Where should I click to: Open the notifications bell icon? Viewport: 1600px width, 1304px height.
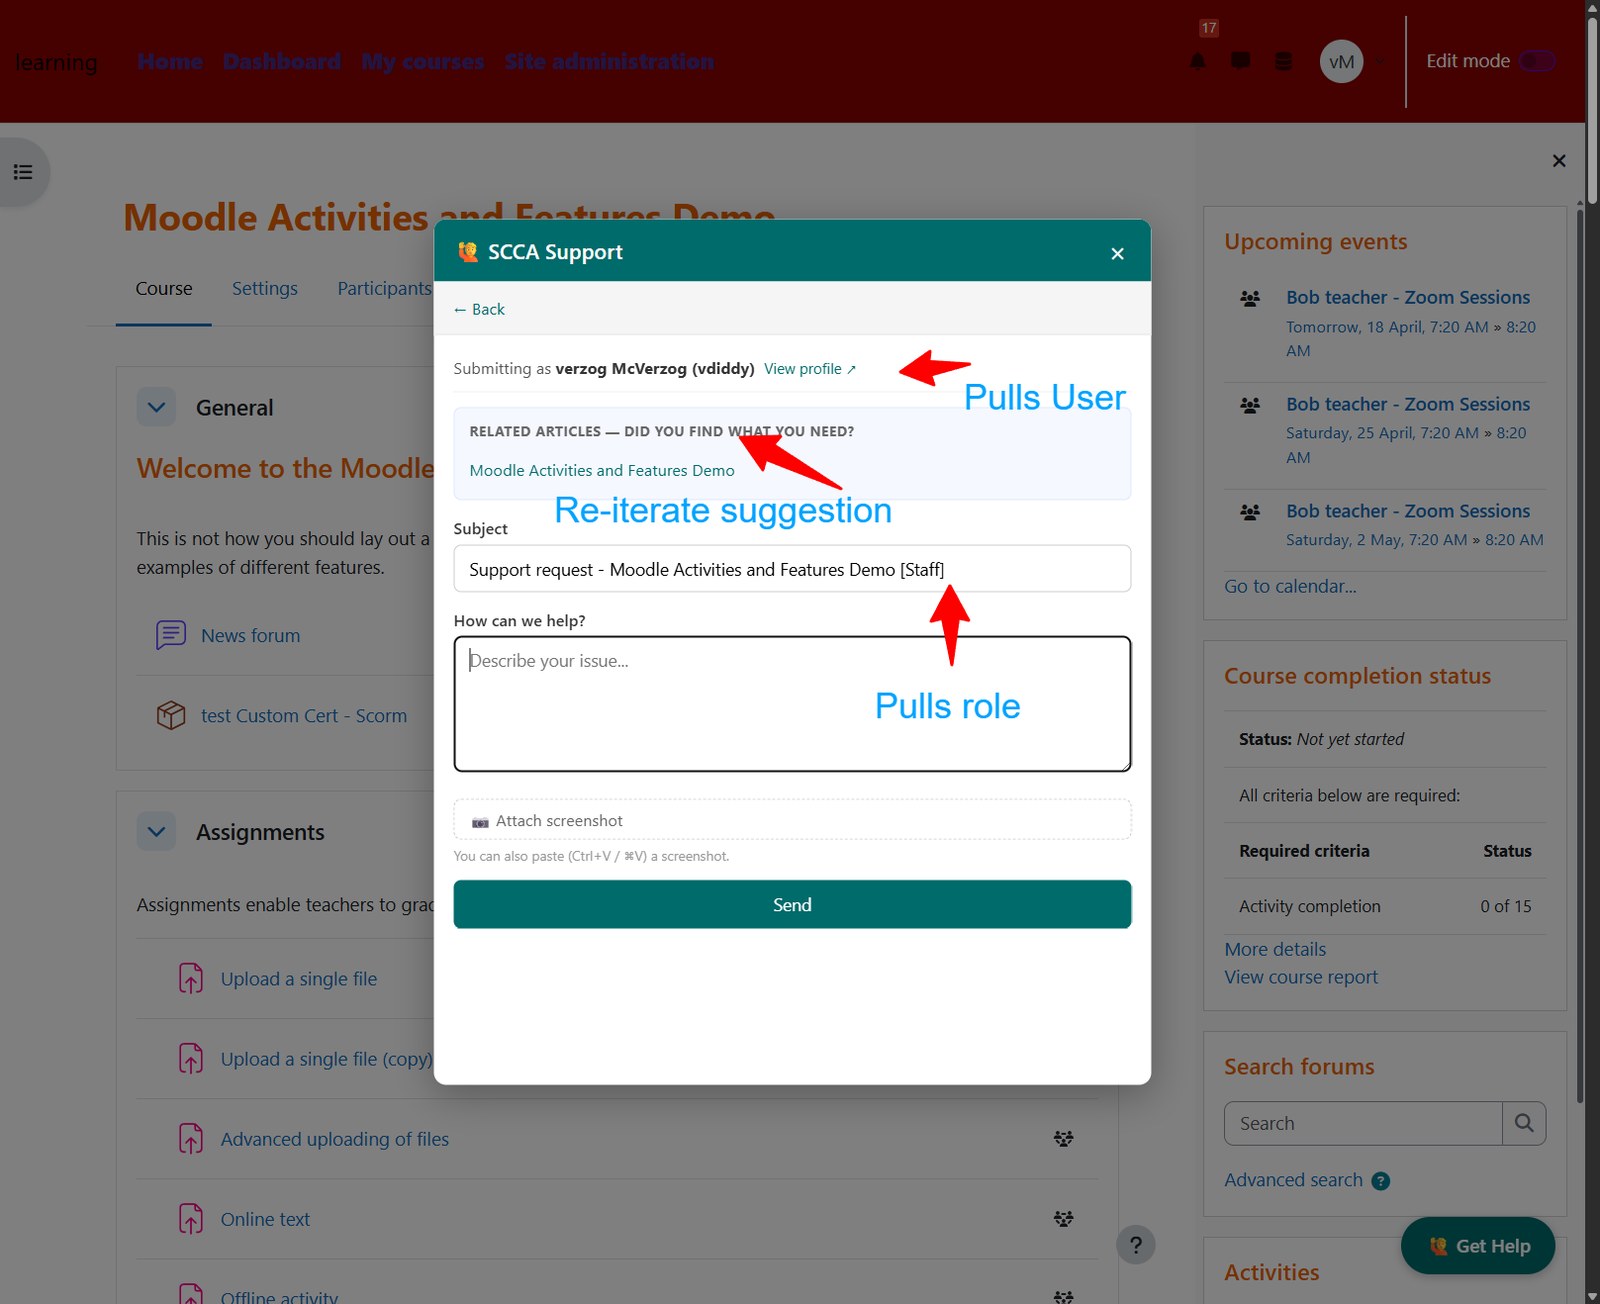pyautogui.click(x=1197, y=62)
